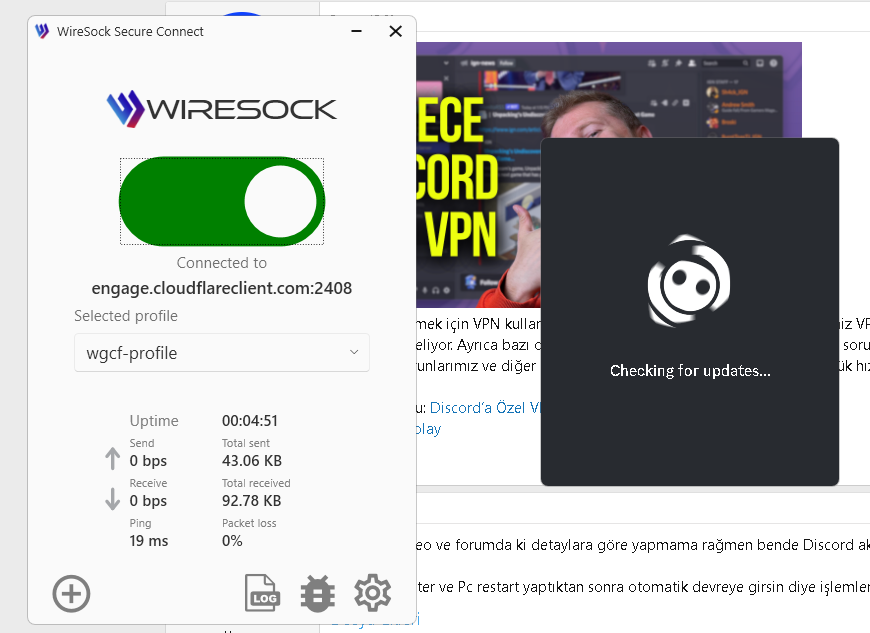Click Total sent value 43.06 KB

coord(252,460)
